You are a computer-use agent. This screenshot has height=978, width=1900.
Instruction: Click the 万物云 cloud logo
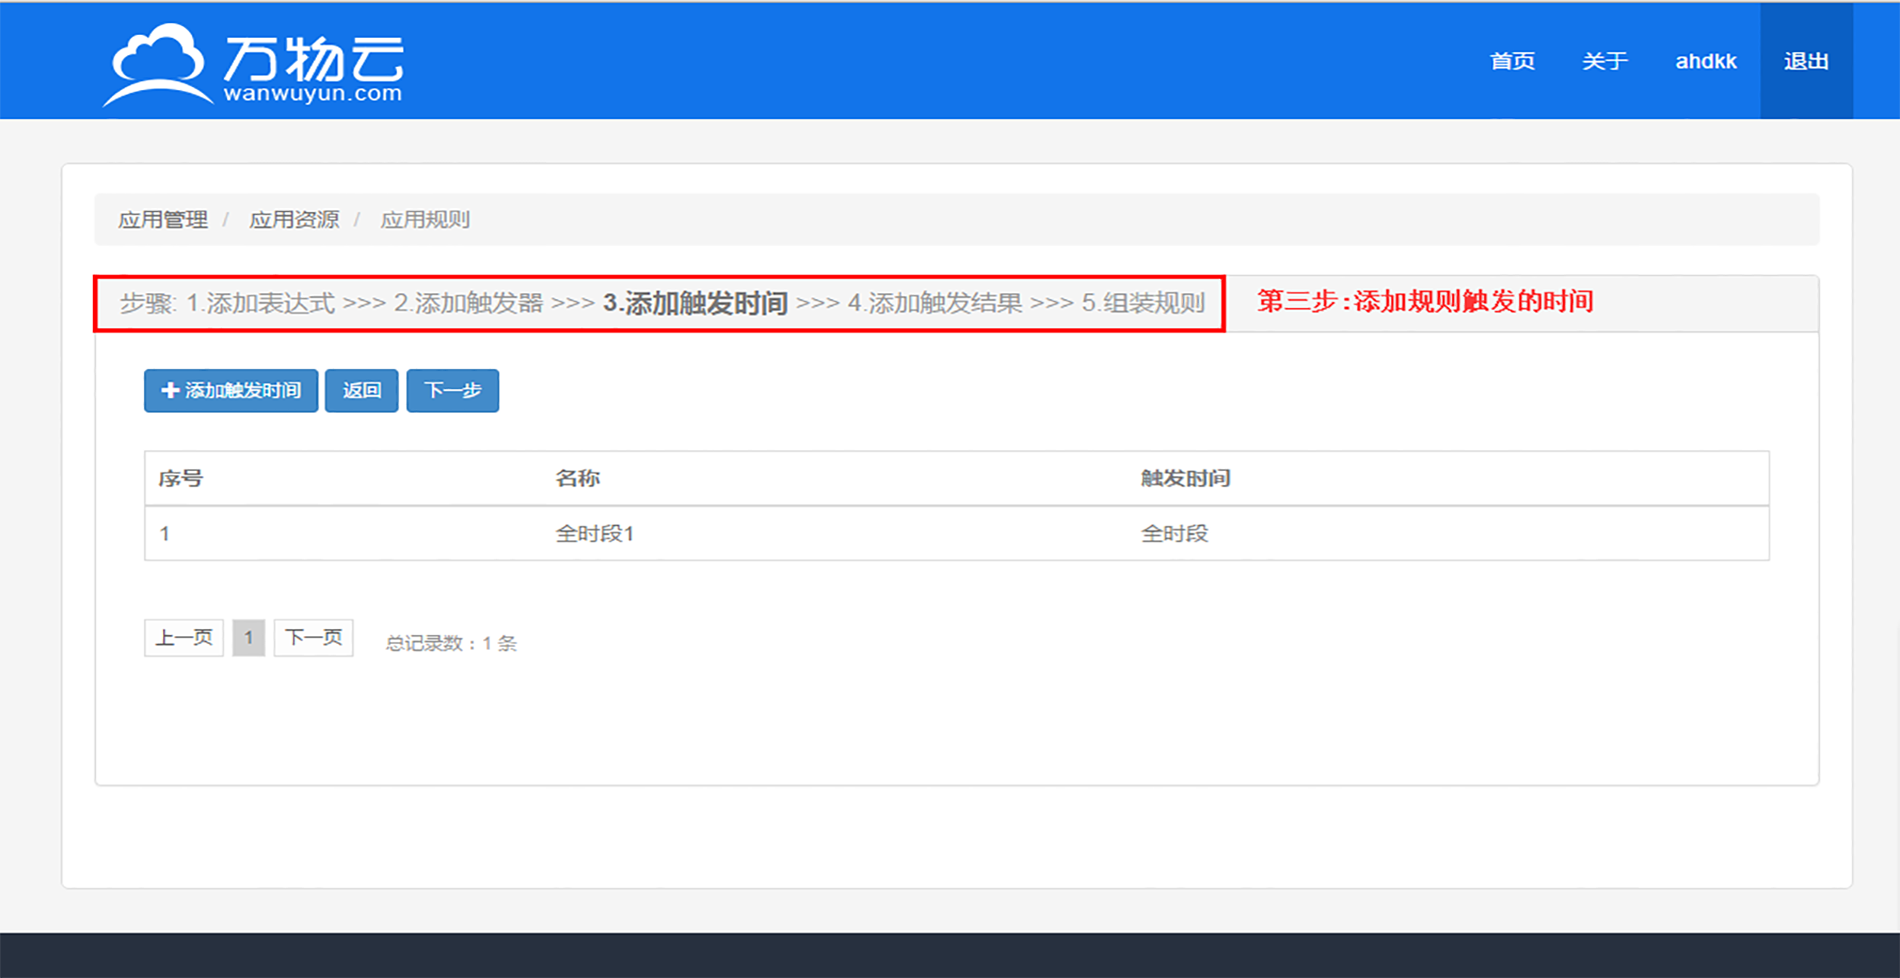coord(254,64)
